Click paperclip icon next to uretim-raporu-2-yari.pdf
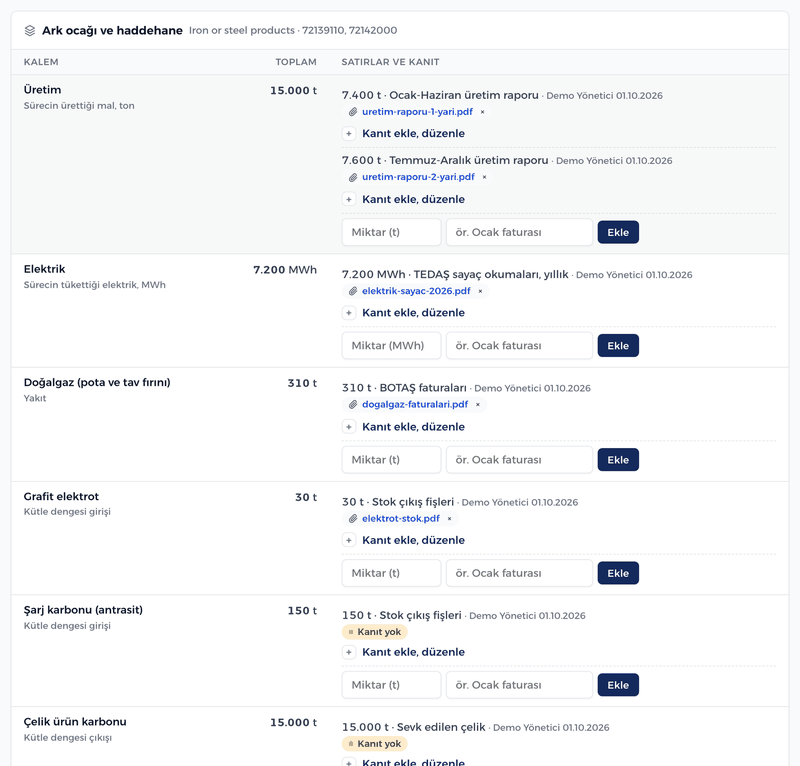 353,177
